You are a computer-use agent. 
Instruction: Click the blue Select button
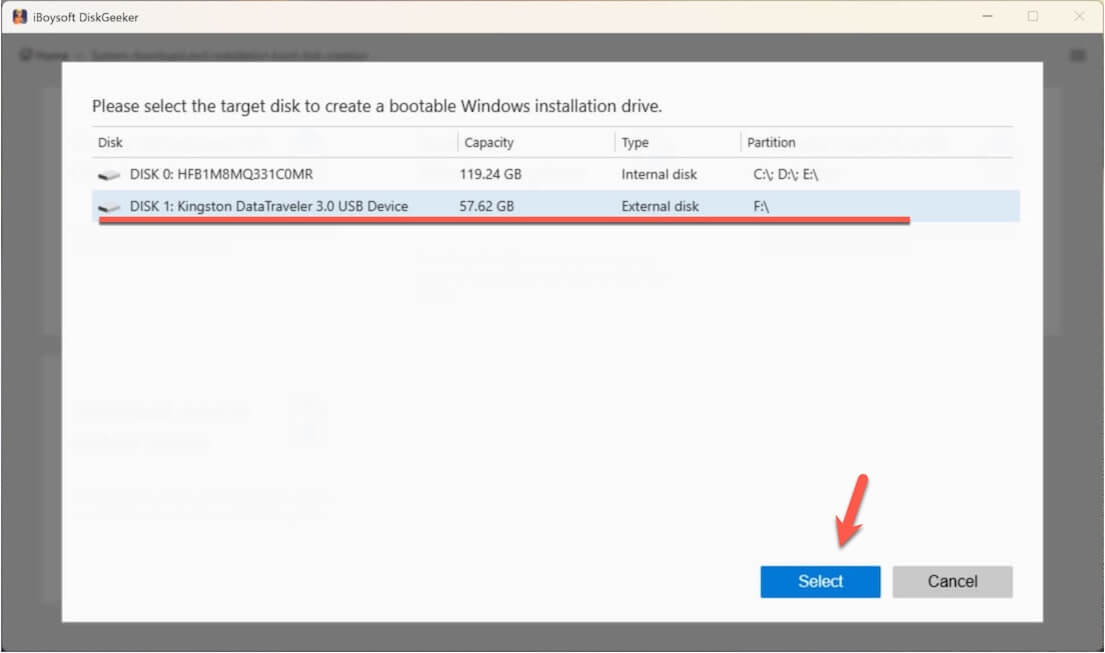[820, 581]
